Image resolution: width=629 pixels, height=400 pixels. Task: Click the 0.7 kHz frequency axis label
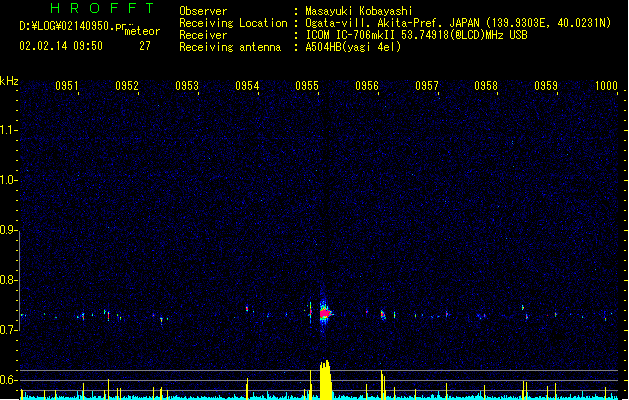tap(8, 330)
